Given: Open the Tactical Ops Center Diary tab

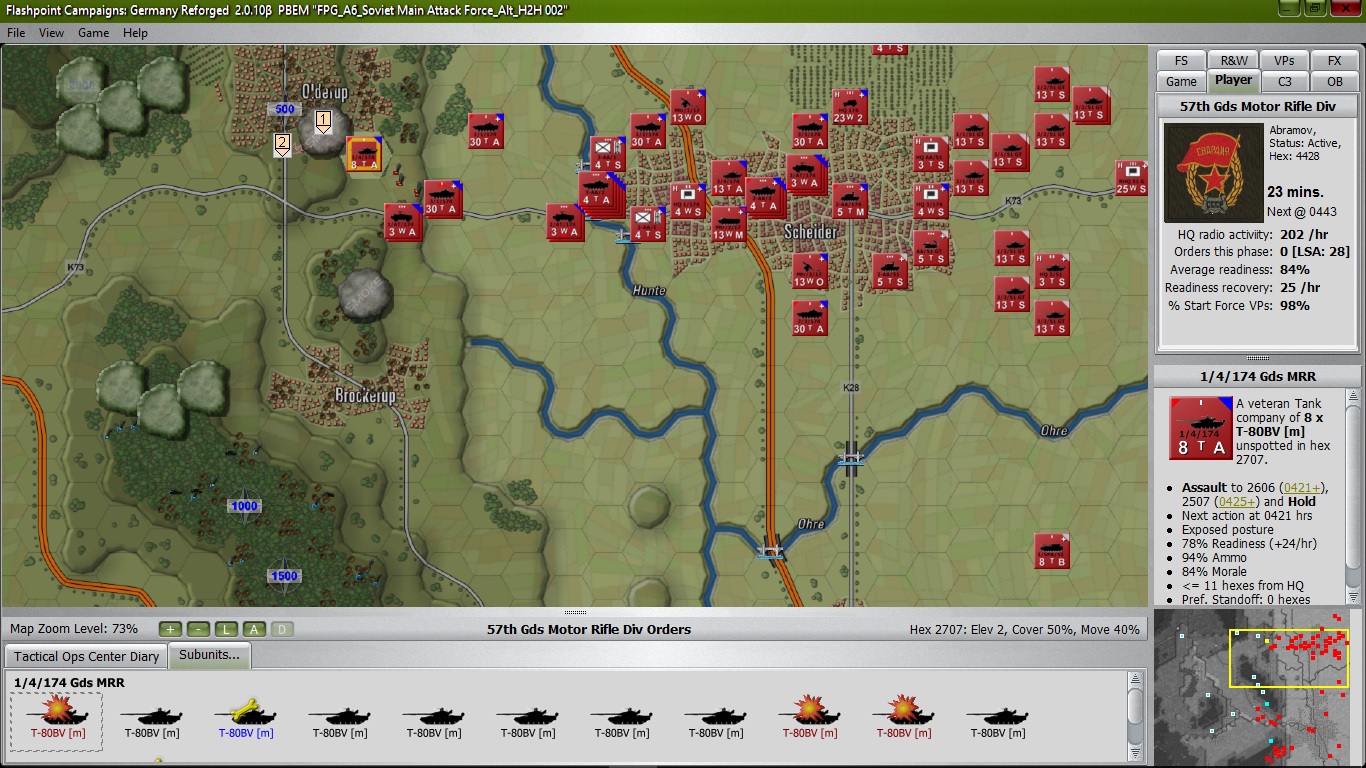Looking at the screenshot, I should 87,656.
